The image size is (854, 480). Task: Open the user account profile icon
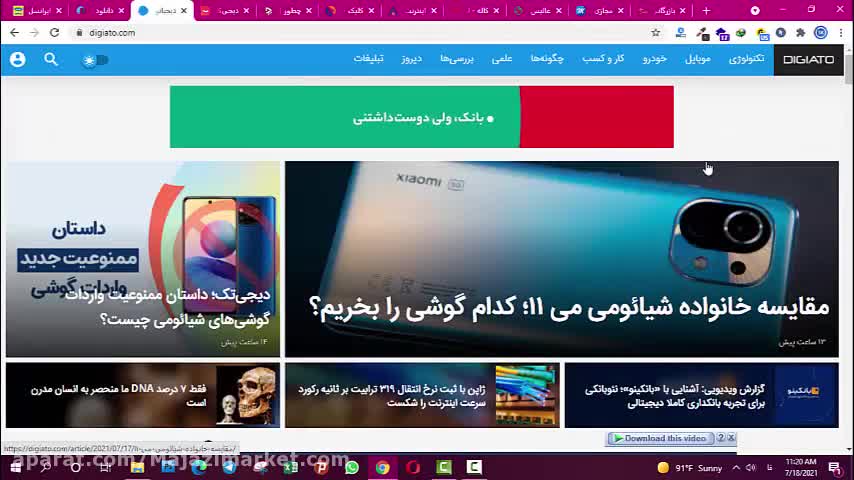(x=17, y=60)
